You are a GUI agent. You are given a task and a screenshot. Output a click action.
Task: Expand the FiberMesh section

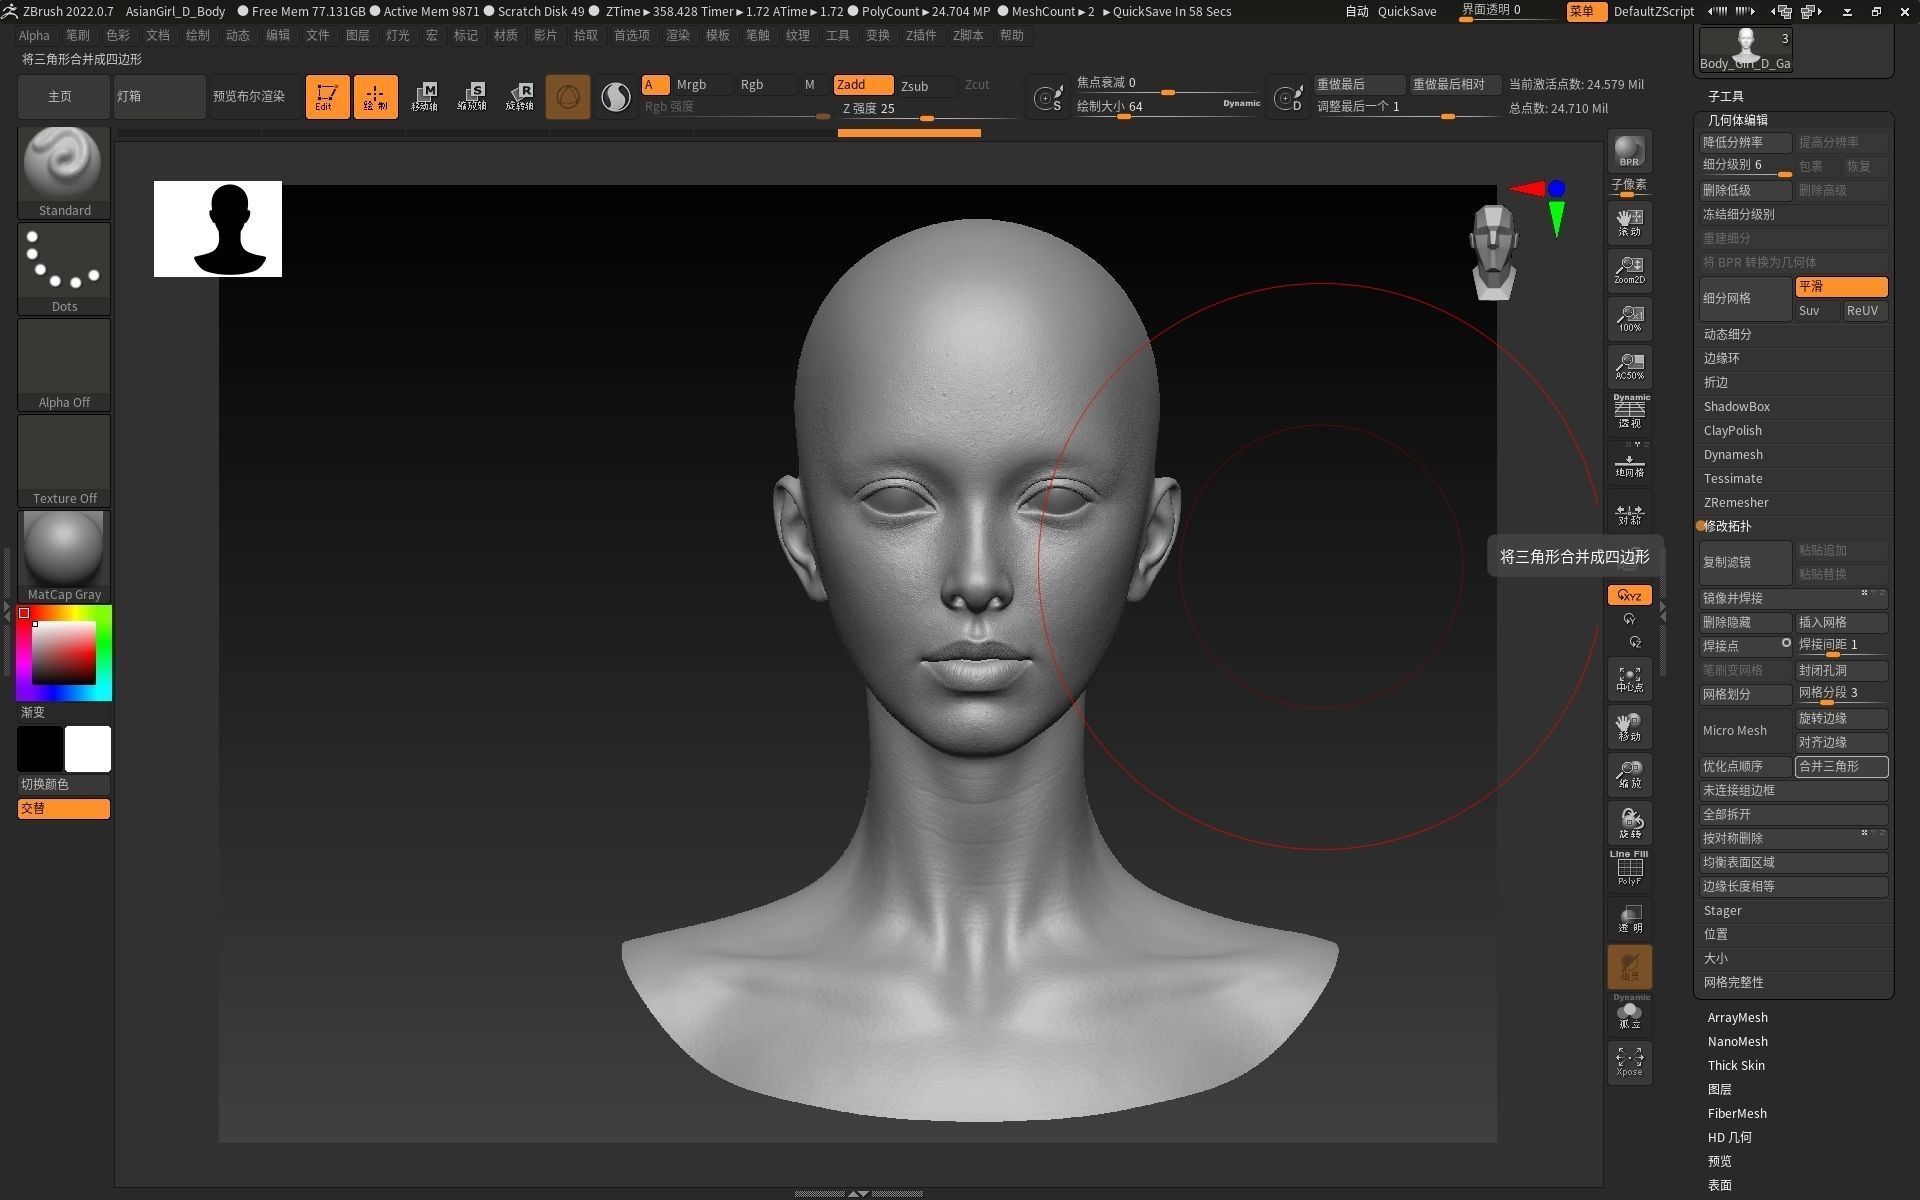point(1737,1113)
